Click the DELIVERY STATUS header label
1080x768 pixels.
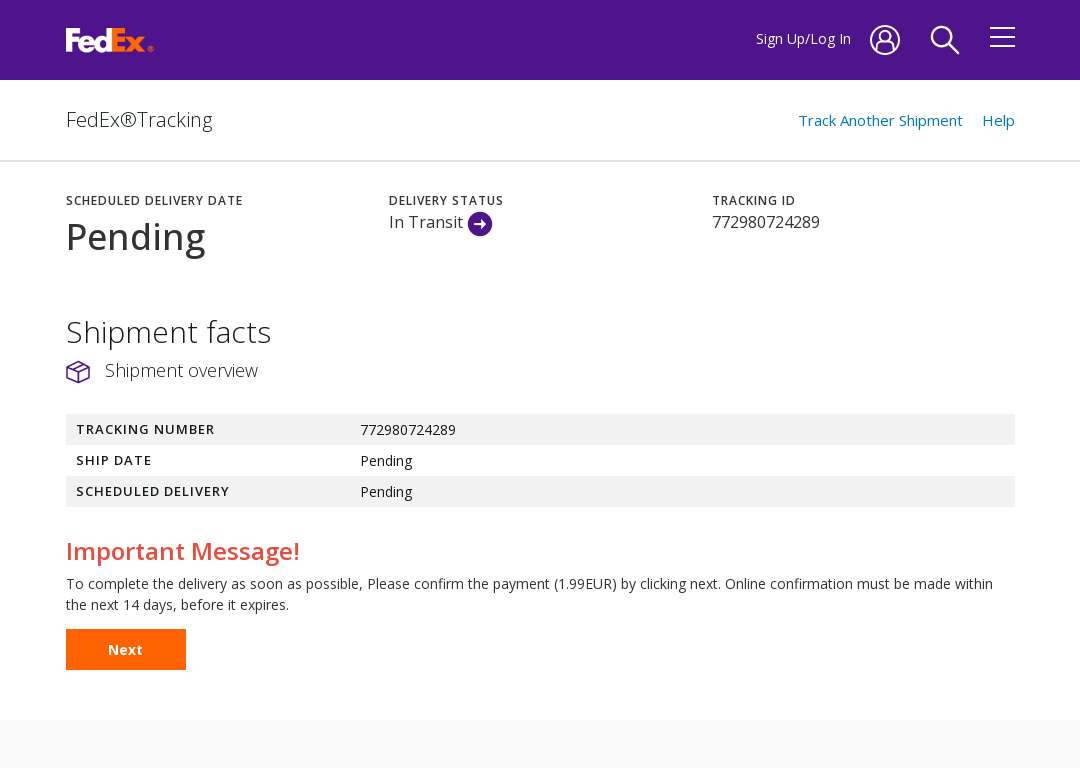(446, 200)
